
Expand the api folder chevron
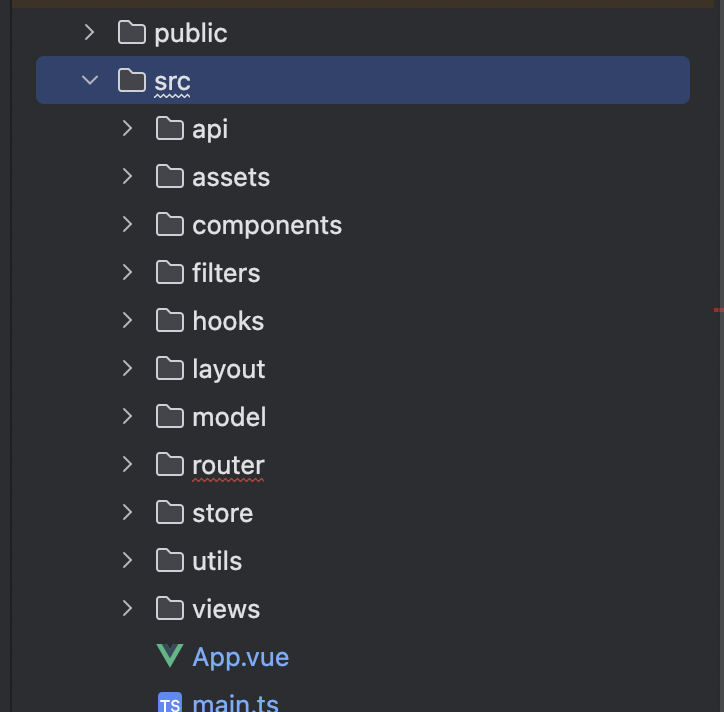(x=127, y=128)
